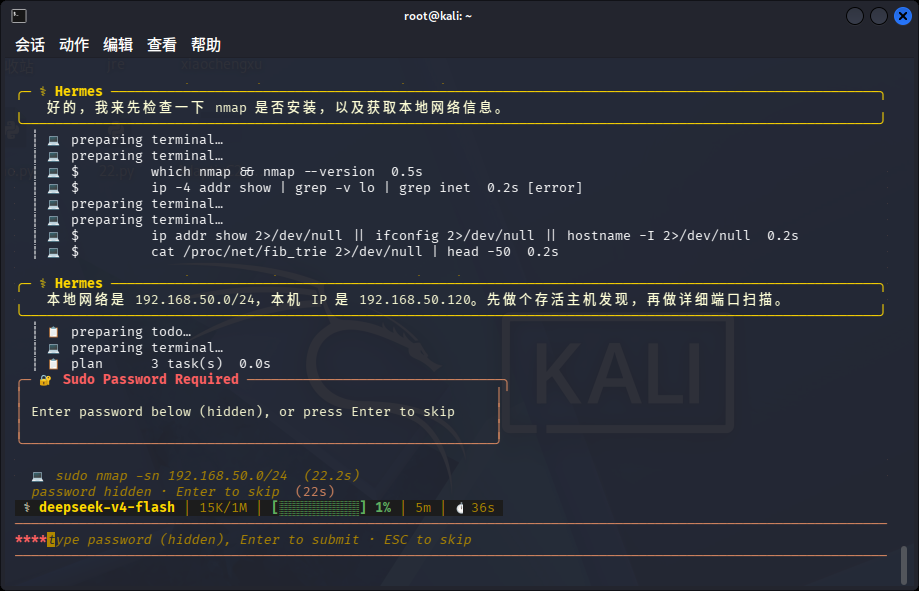This screenshot has width=919, height=591.
Task: Click the 15K/1M token counter
Action: 223,508
